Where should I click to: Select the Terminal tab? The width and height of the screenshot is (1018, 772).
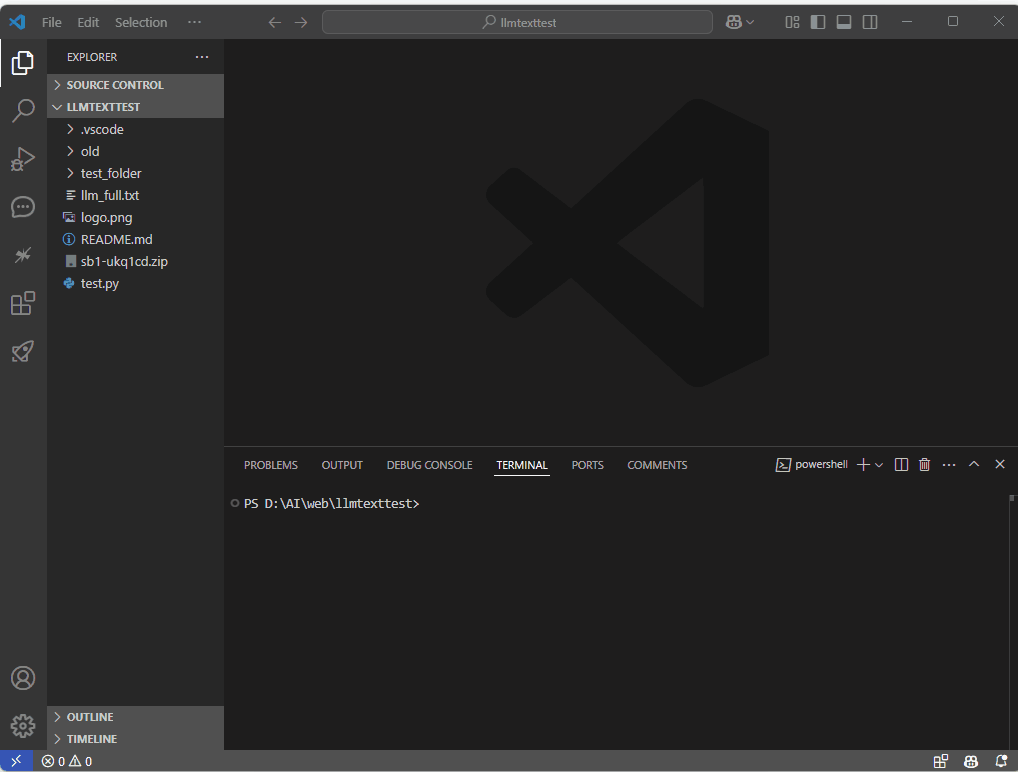(522, 465)
